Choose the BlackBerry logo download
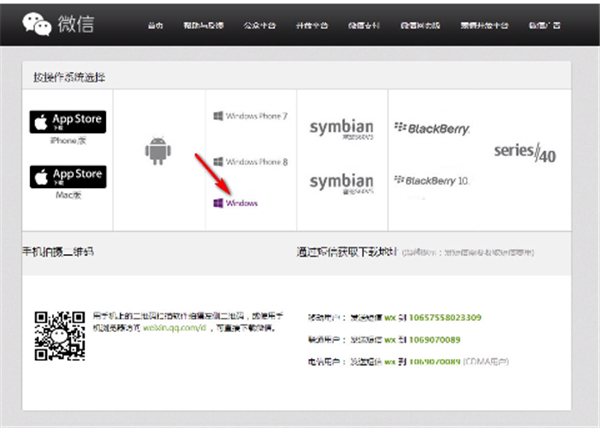Screen dimensions: 600x428 432,129
